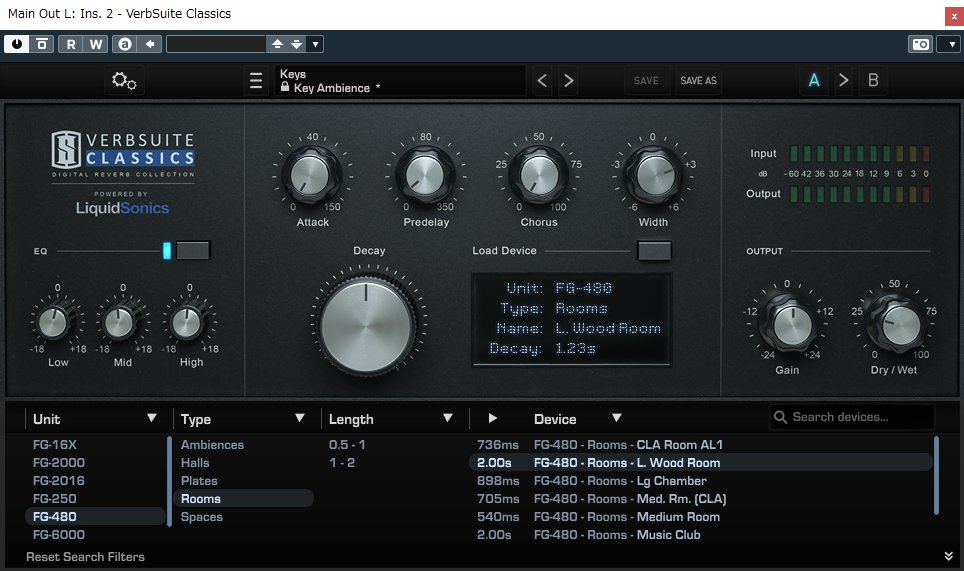Filter by Rooms type
This screenshot has height=571, width=964.
244,498
